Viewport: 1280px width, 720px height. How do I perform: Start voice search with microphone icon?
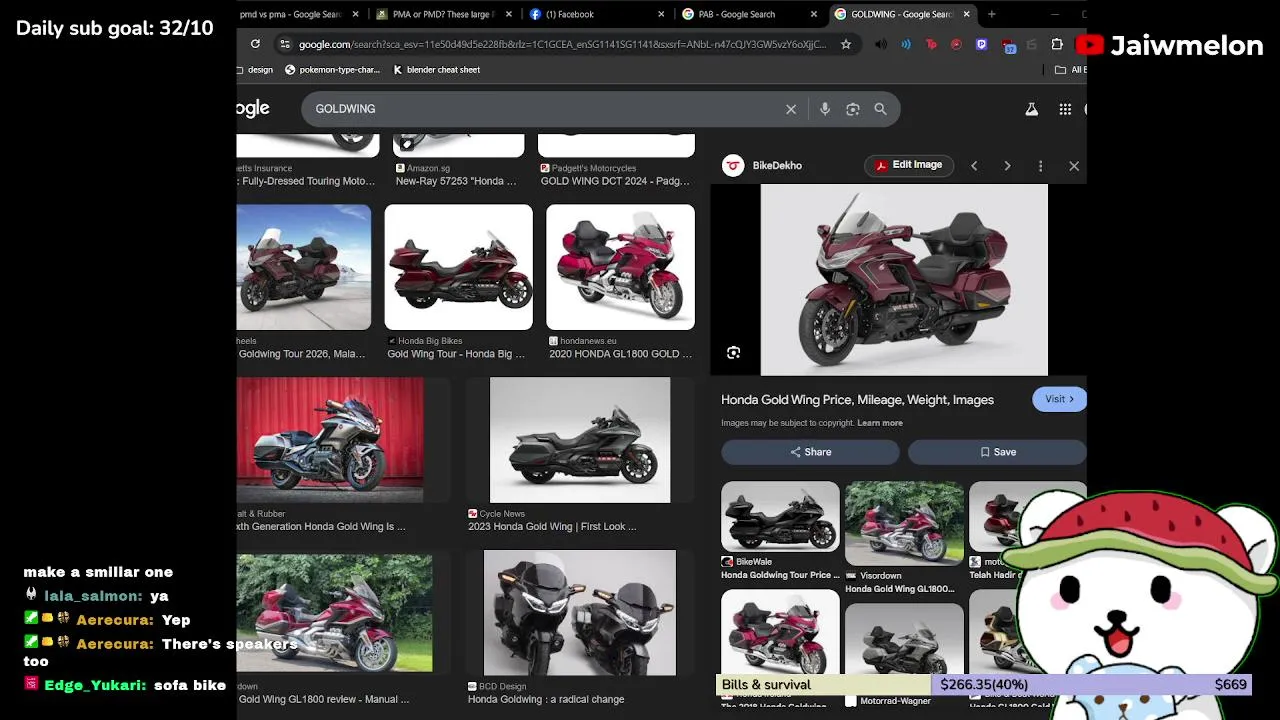(825, 109)
